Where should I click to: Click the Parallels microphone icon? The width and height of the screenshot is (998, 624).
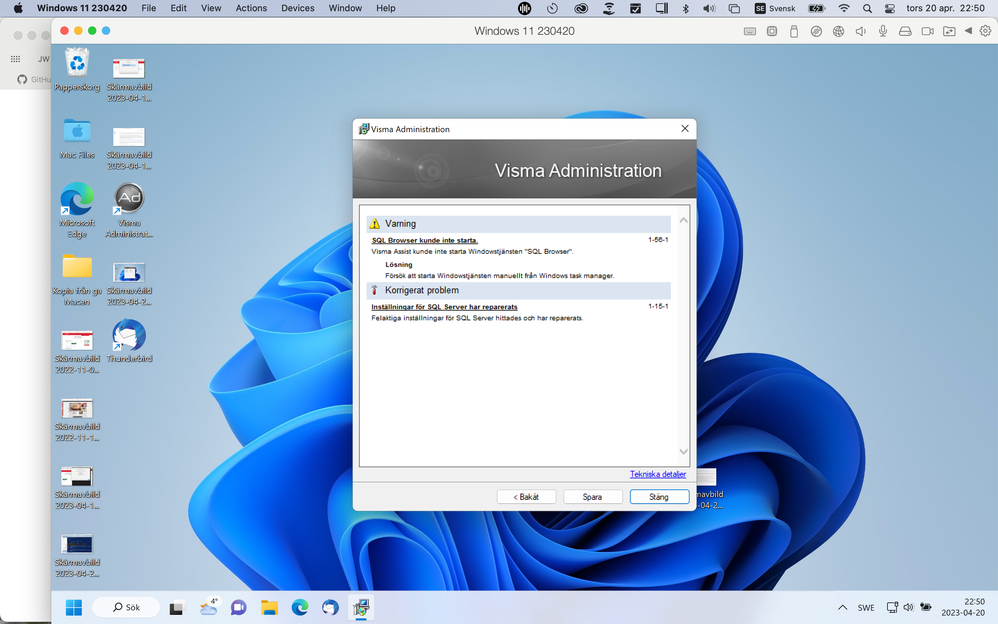[x=883, y=31]
